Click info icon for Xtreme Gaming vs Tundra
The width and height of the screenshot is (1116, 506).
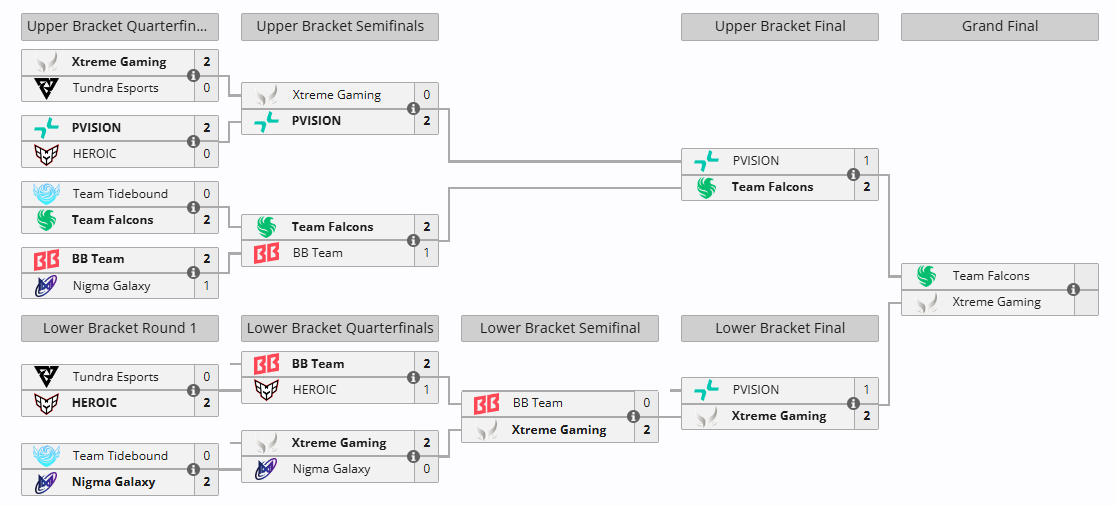click(193, 75)
